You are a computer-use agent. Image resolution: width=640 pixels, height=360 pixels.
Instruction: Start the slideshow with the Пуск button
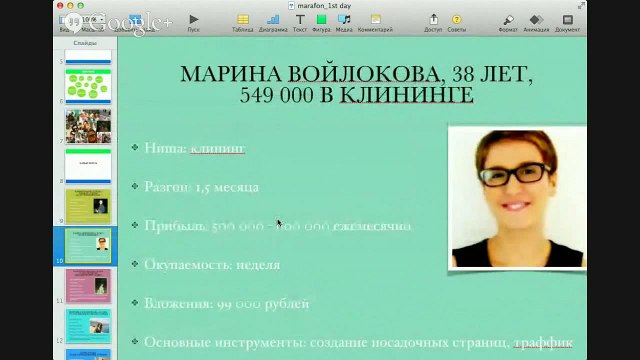(193, 23)
